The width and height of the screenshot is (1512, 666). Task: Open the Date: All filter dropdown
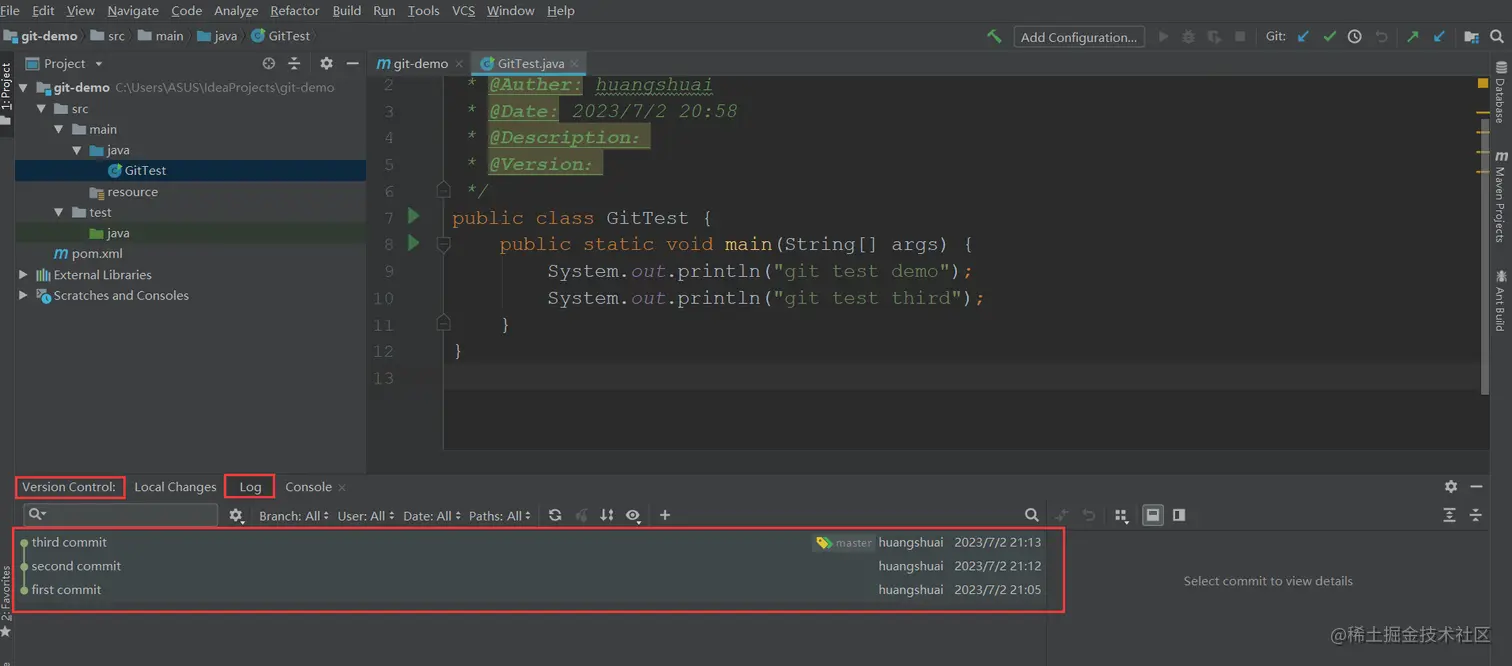[432, 516]
